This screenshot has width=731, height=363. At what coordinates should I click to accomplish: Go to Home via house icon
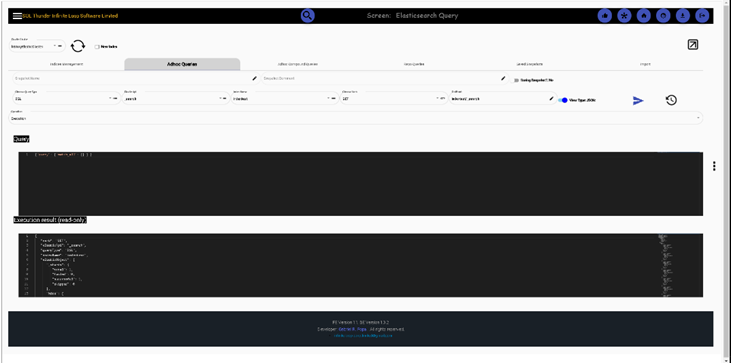click(x=644, y=16)
